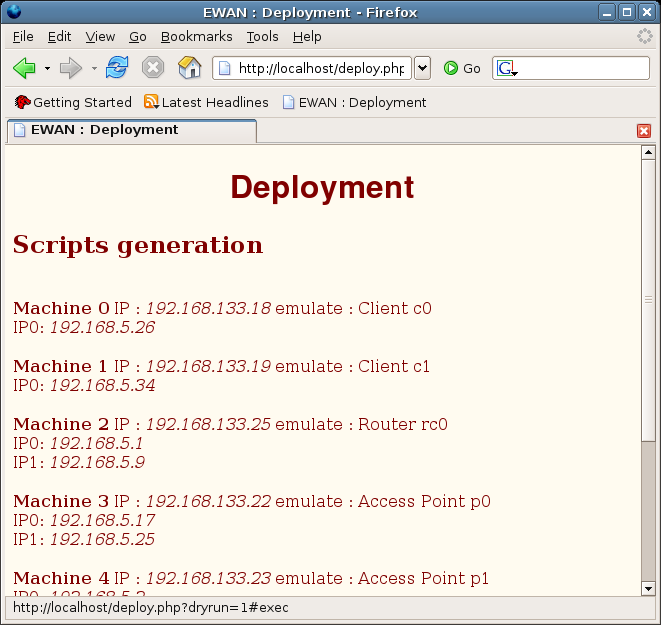Click the Stop loading icon

pyautogui.click(x=153, y=67)
